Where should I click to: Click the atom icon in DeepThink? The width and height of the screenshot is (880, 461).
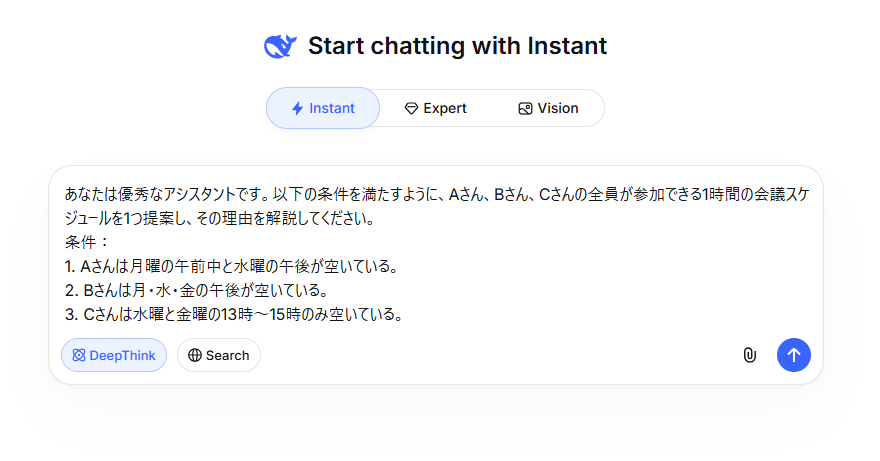pos(79,355)
